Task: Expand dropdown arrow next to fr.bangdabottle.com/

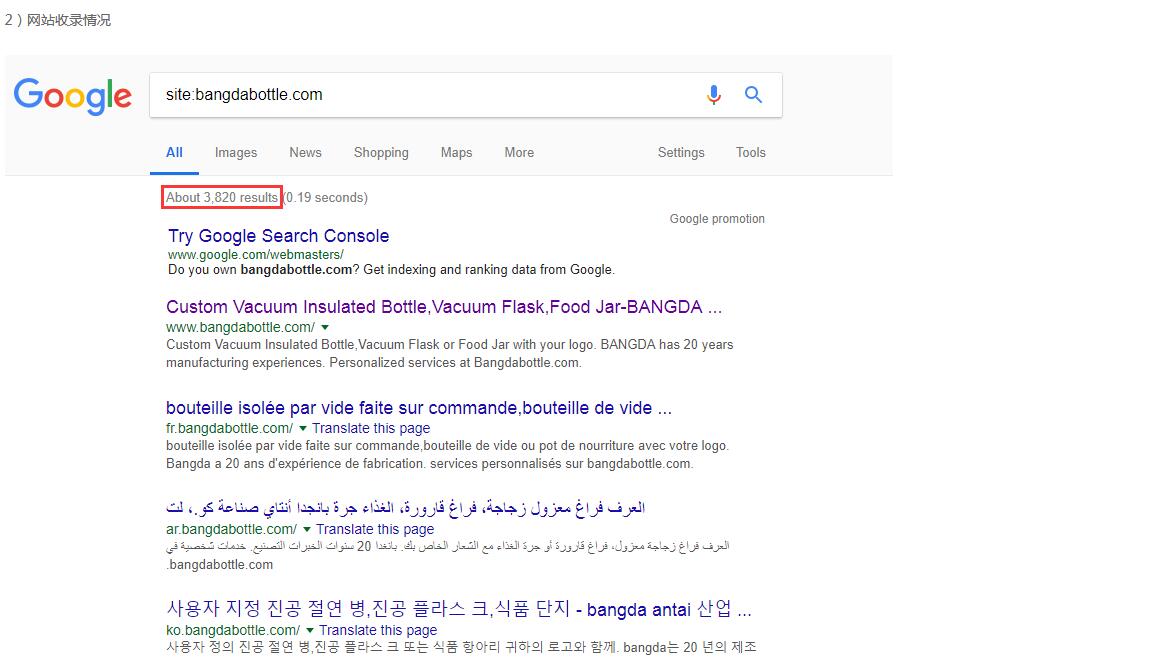Action: [303, 428]
